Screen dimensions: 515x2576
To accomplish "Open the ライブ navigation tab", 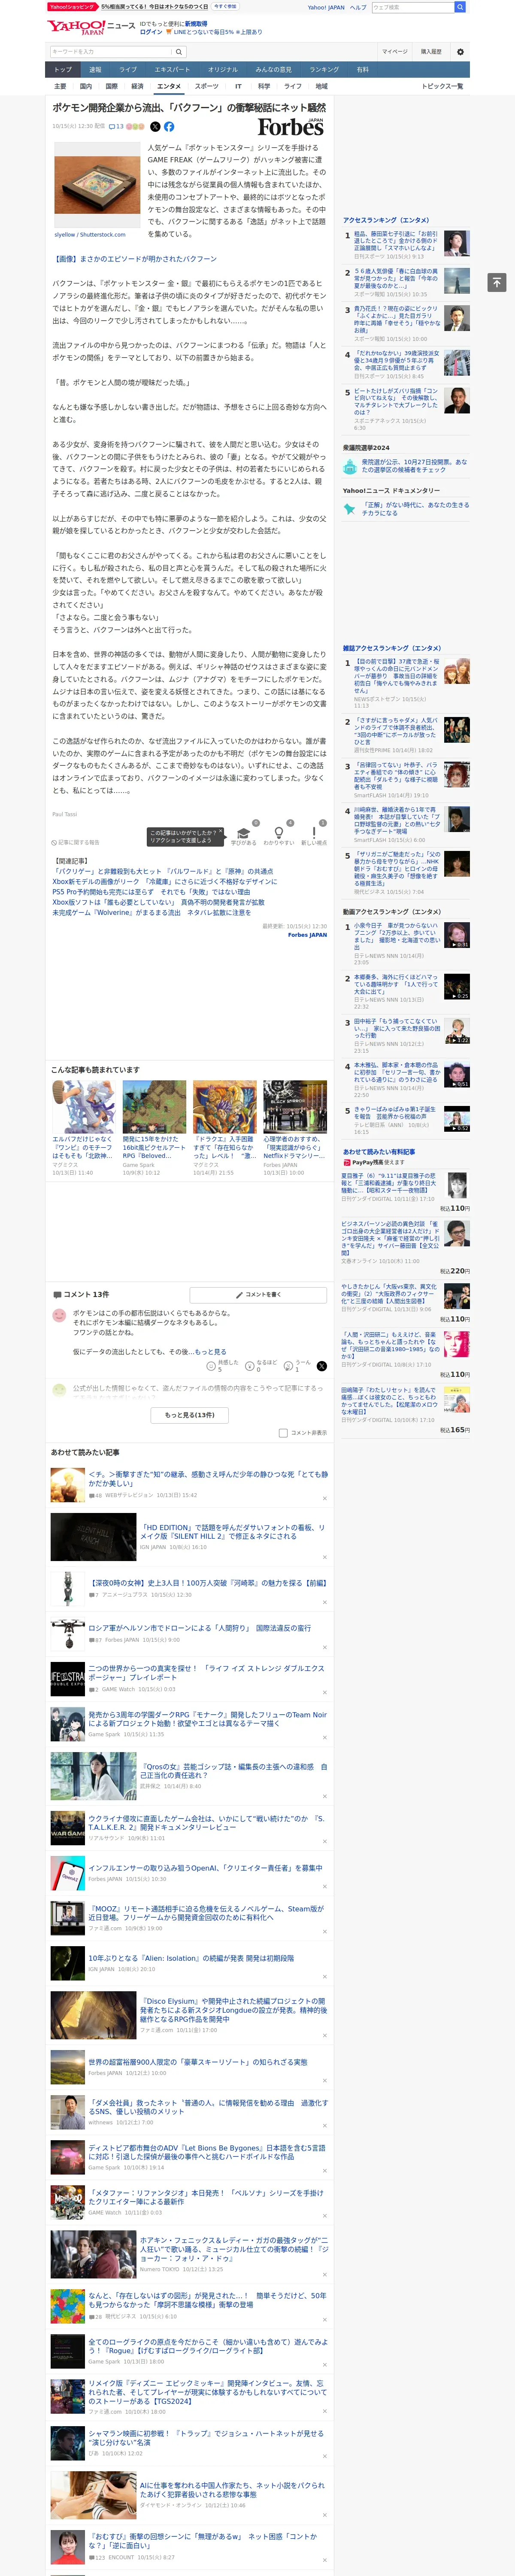I will [128, 70].
